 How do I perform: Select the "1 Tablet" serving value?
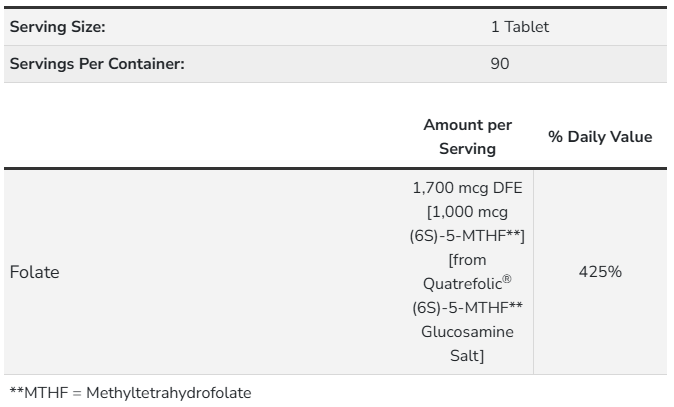coord(520,28)
